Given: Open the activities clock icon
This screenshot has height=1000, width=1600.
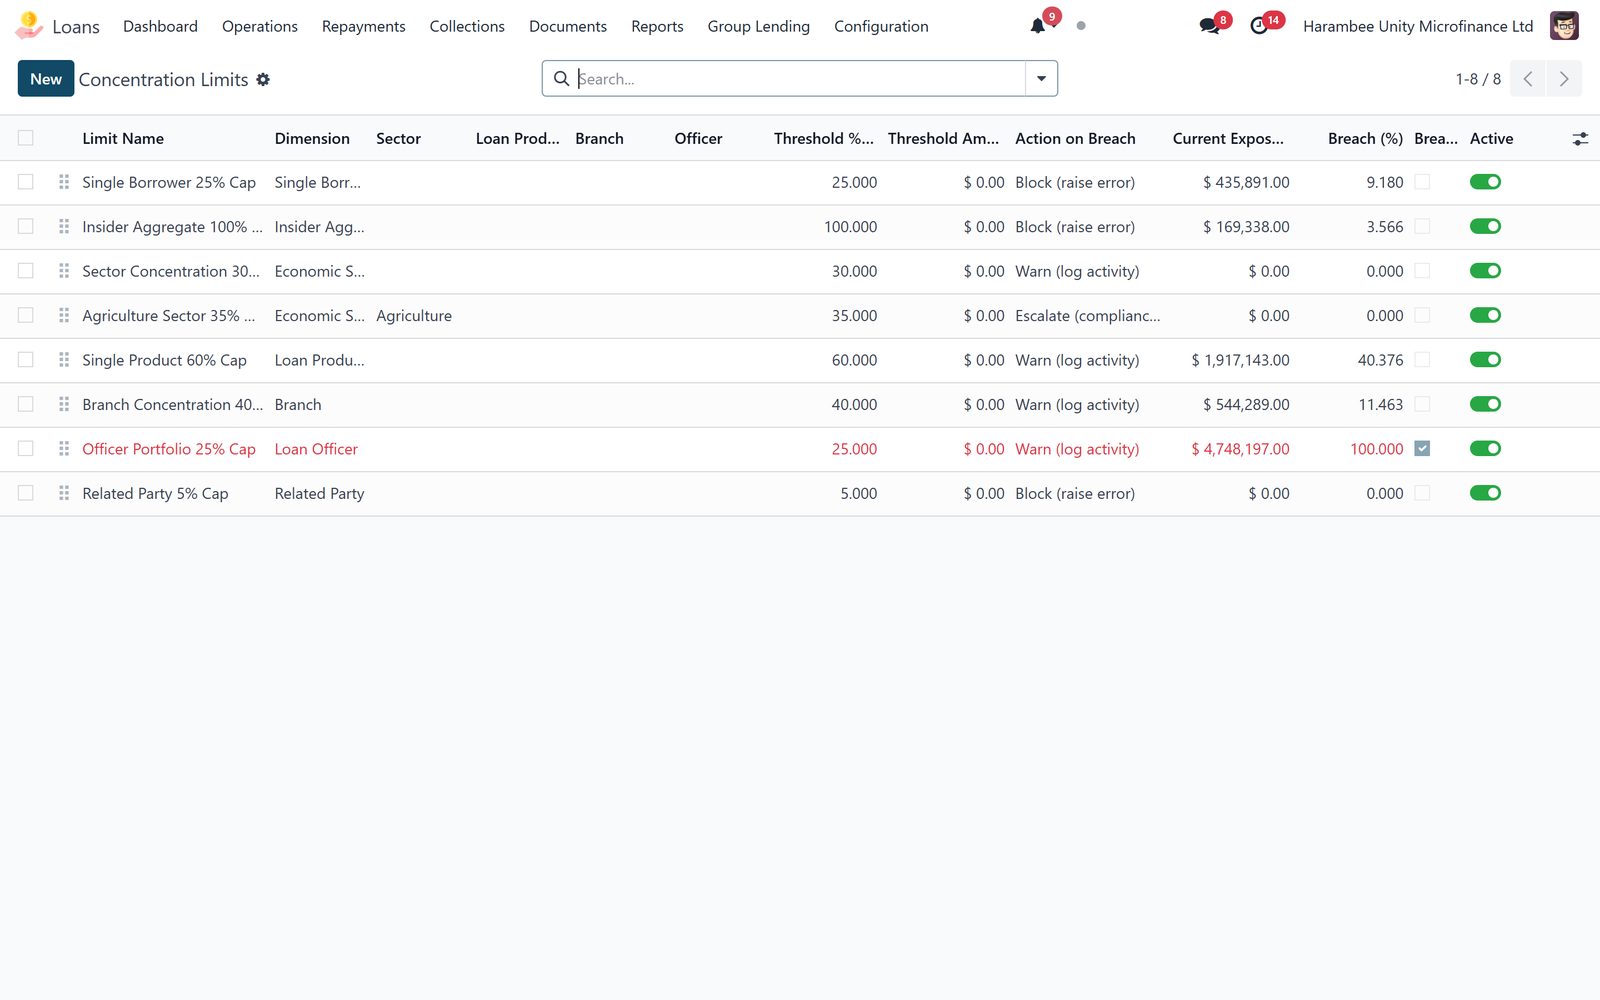Looking at the screenshot, I should (x=1259, y=26).
